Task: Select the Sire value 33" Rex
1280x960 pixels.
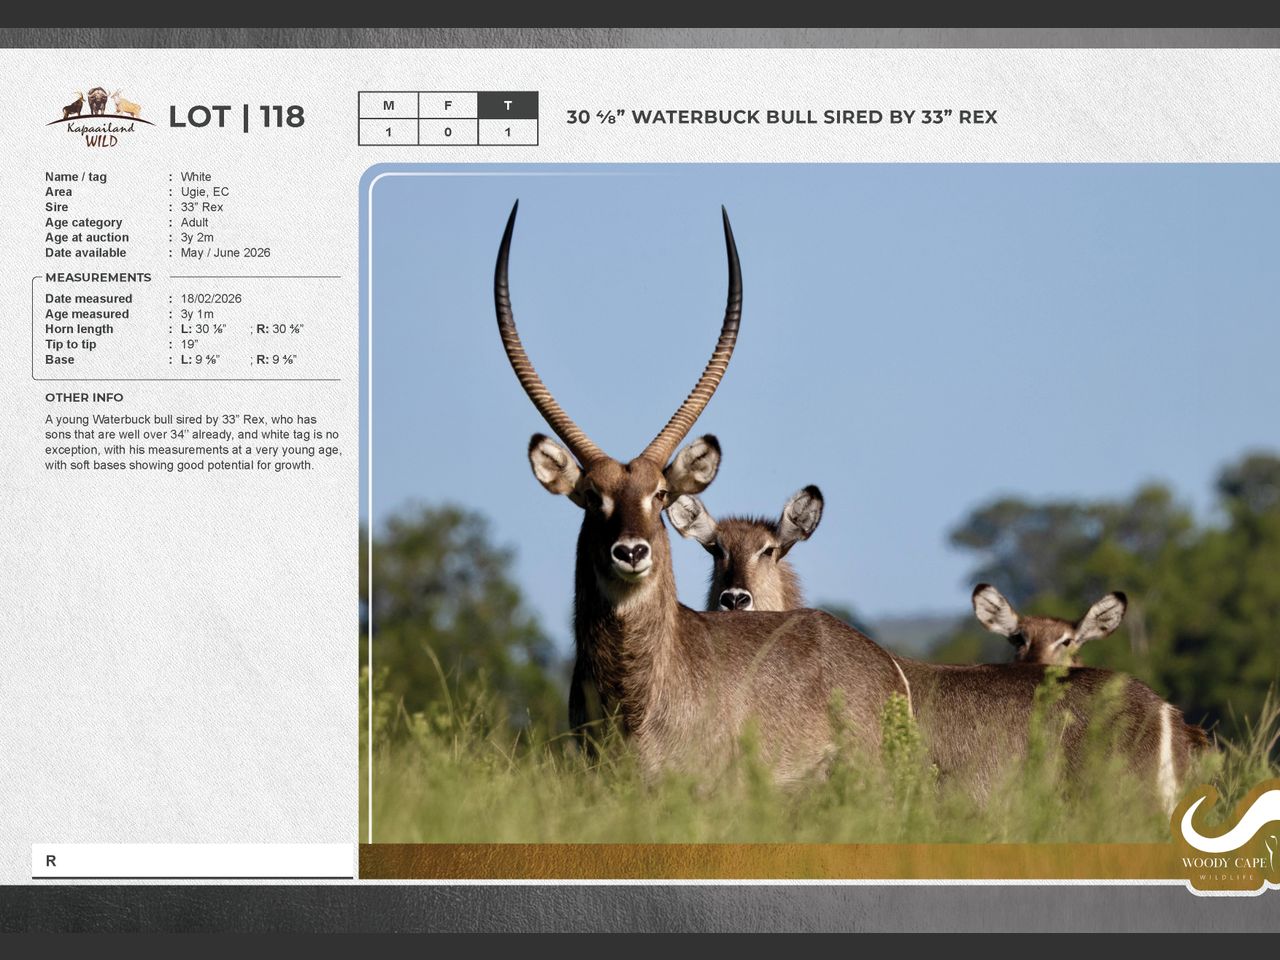Action: point(202,207)
